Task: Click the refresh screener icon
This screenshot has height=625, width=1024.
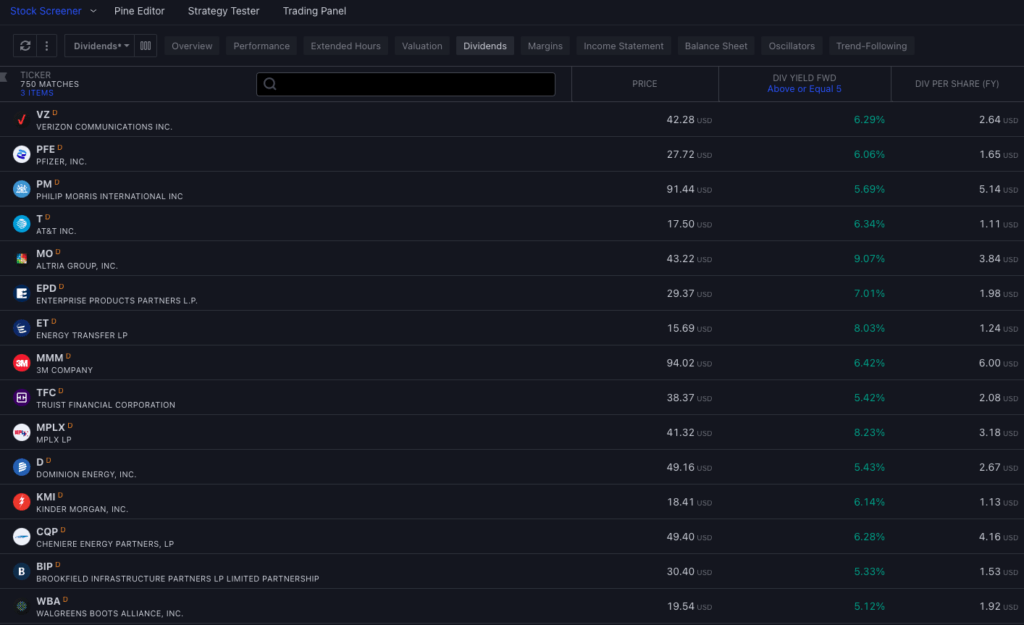Action: [25, 46]
